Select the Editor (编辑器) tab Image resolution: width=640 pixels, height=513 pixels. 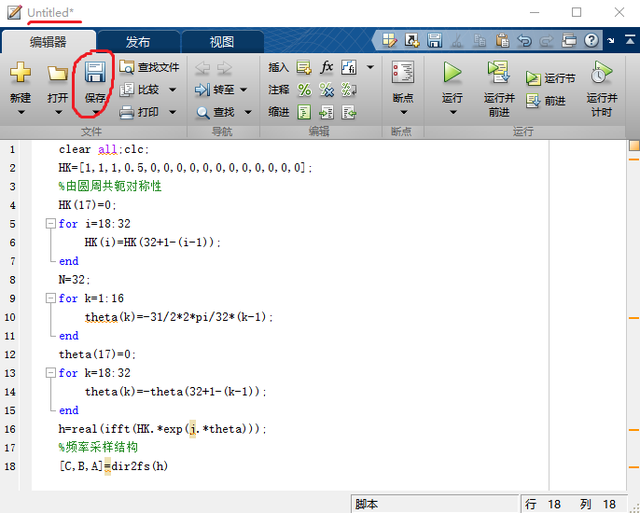[48, 42]
